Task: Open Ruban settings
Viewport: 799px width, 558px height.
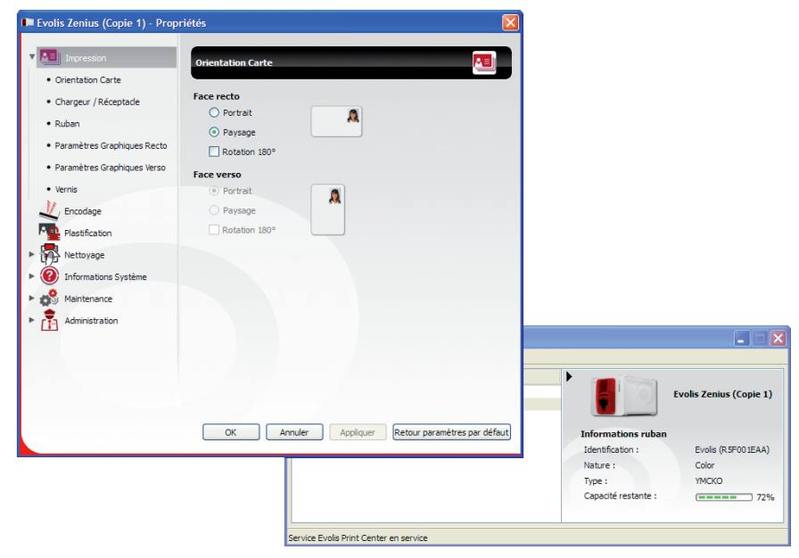Action: 67,124
